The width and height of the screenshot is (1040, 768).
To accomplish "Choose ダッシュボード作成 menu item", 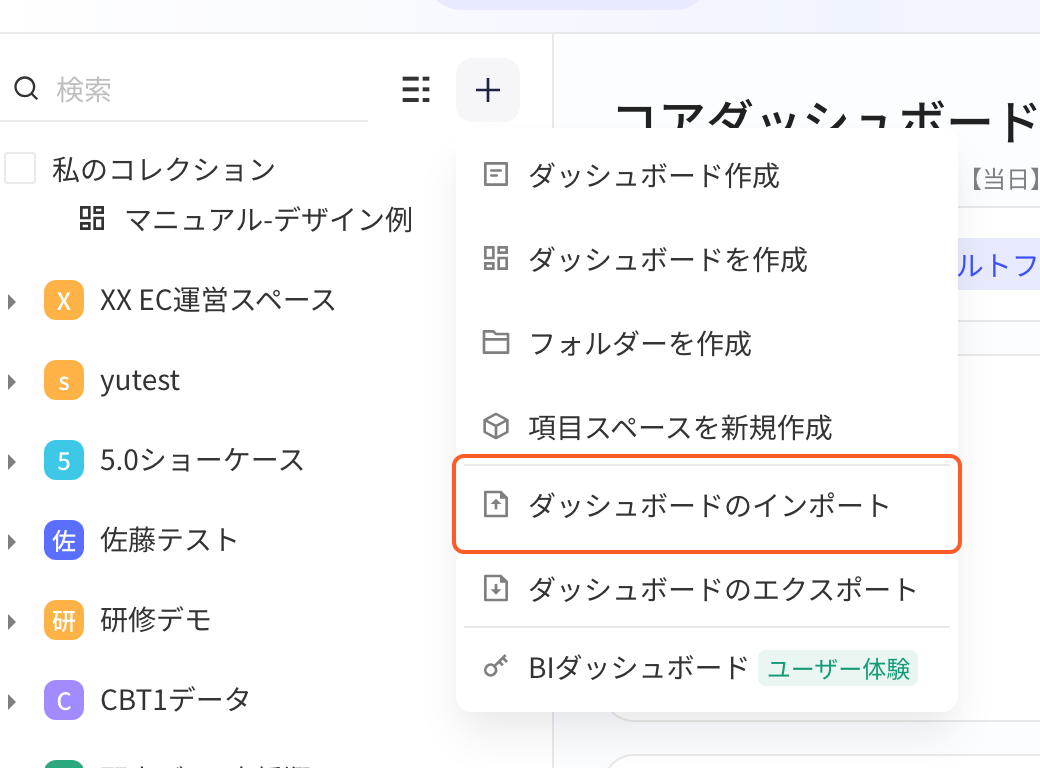I will pyautogui.click(x=706, y=175).
